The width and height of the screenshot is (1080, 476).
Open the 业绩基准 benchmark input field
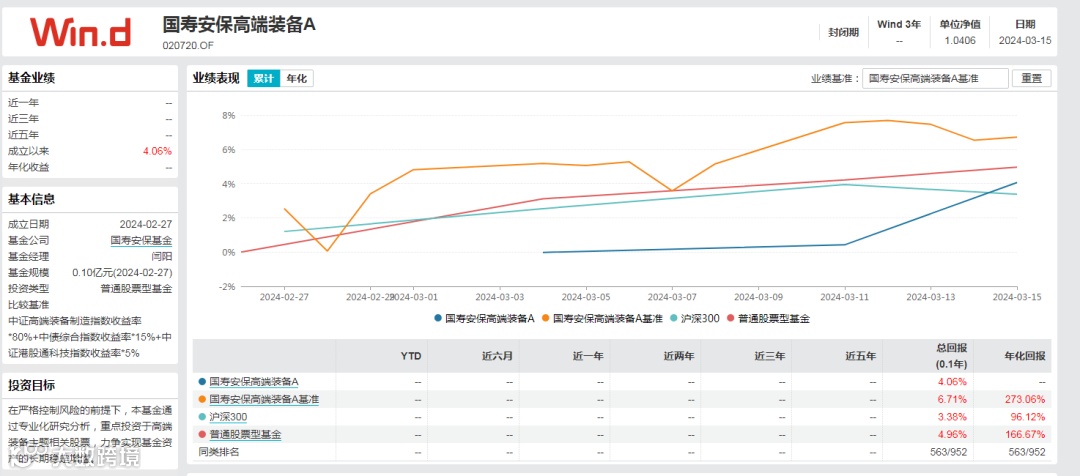pos(935,79)
